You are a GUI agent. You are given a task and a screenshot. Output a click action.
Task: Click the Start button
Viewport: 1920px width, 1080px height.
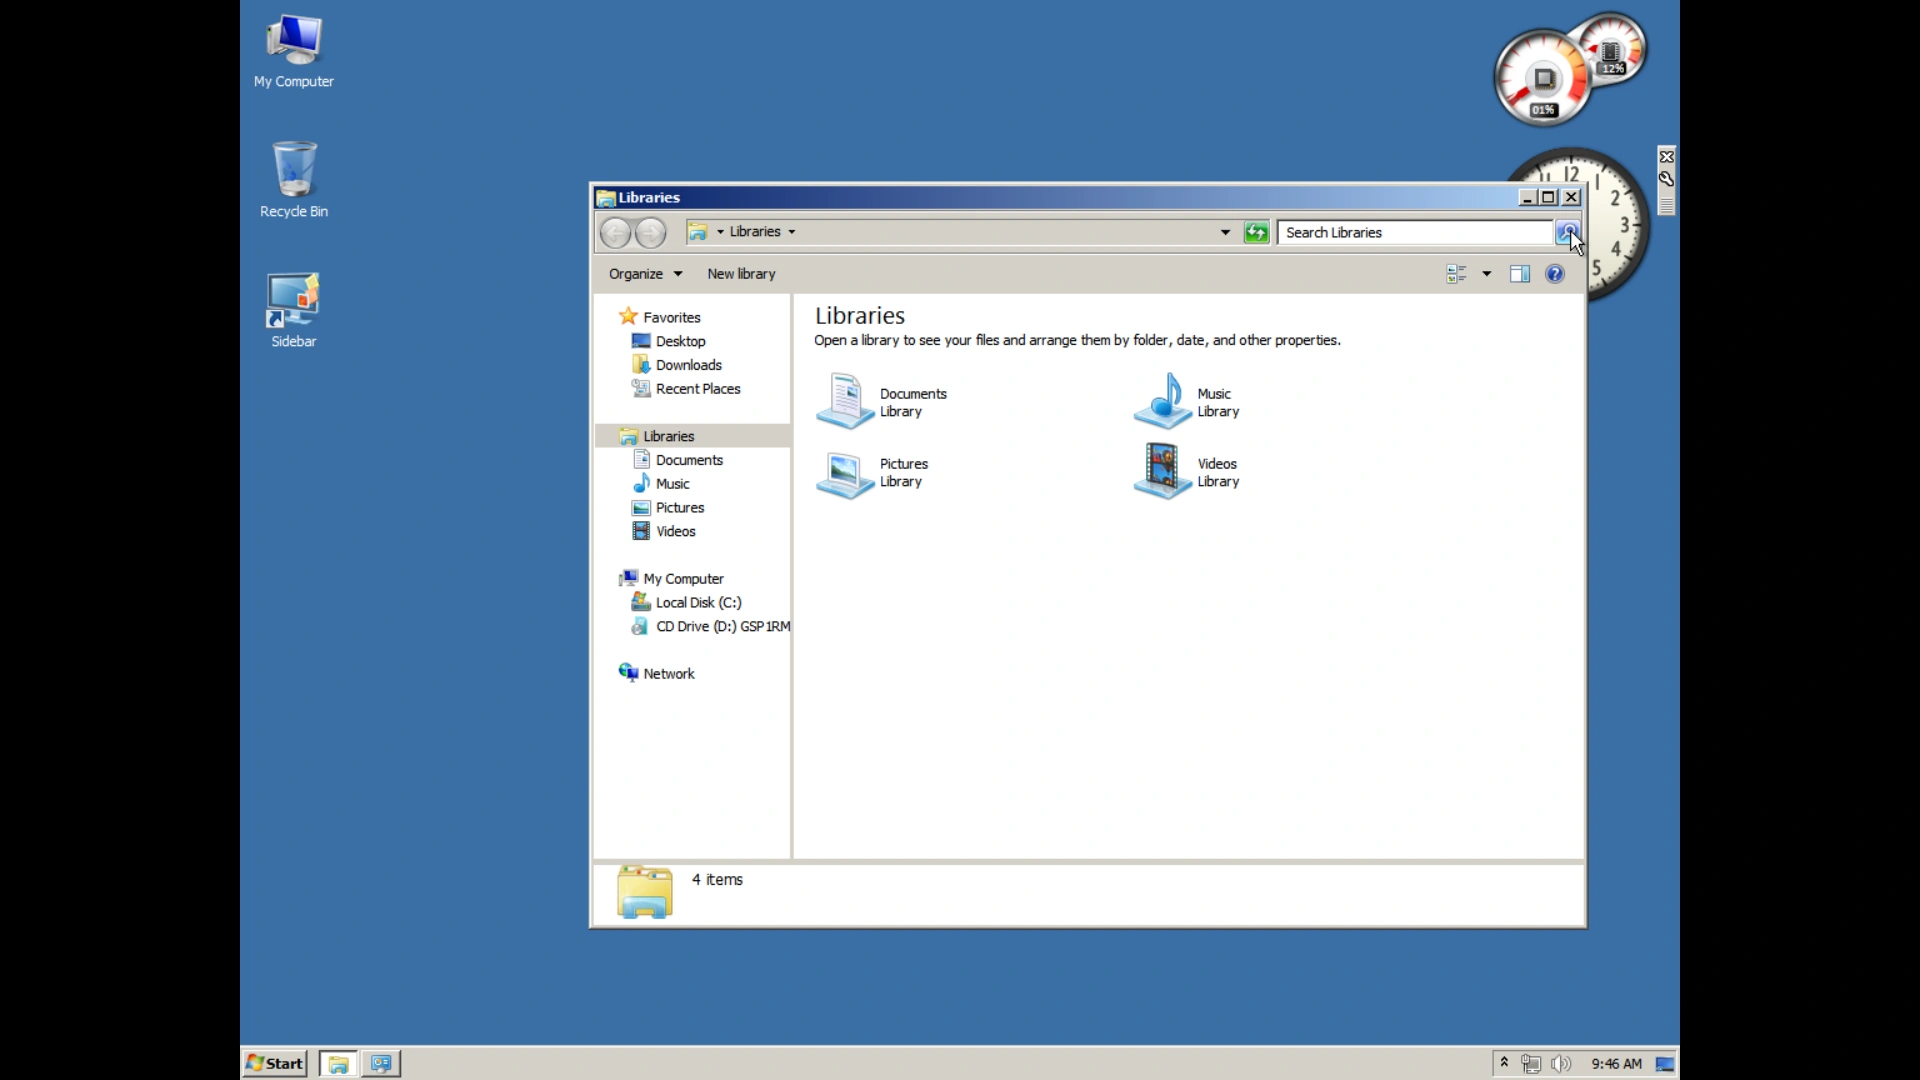coord(273,1063)
